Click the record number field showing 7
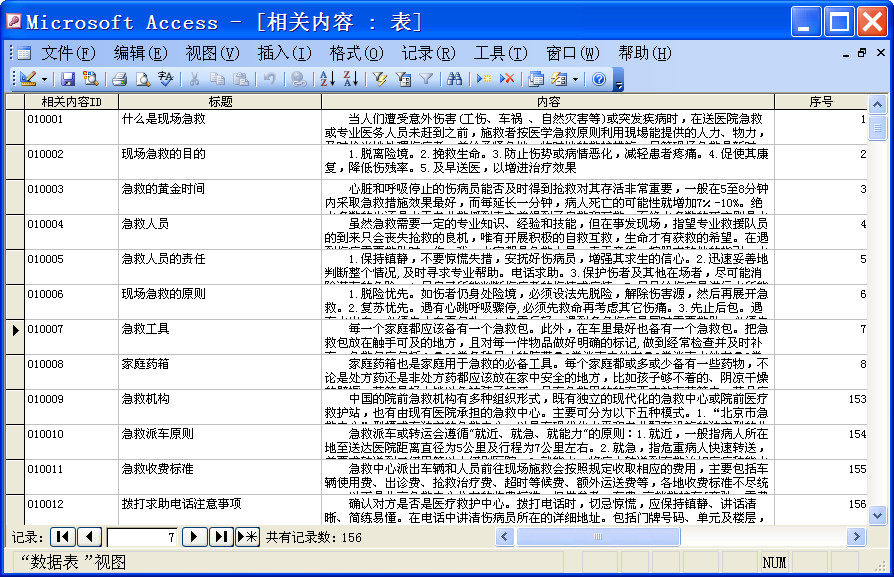This screenshot has height=577, width=894. [142, 537]
